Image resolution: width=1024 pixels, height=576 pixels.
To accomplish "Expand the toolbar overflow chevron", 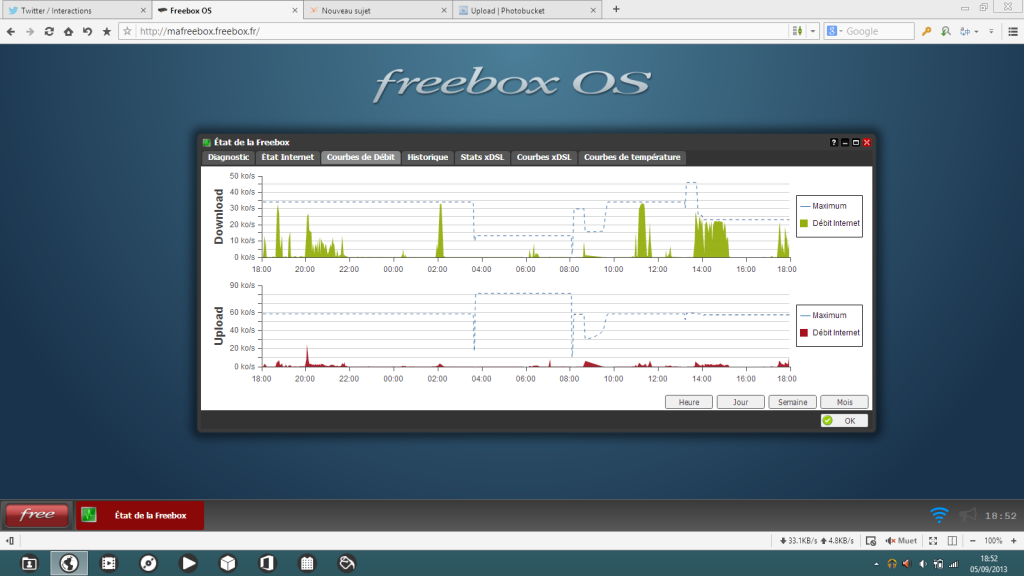I will 991,31.
